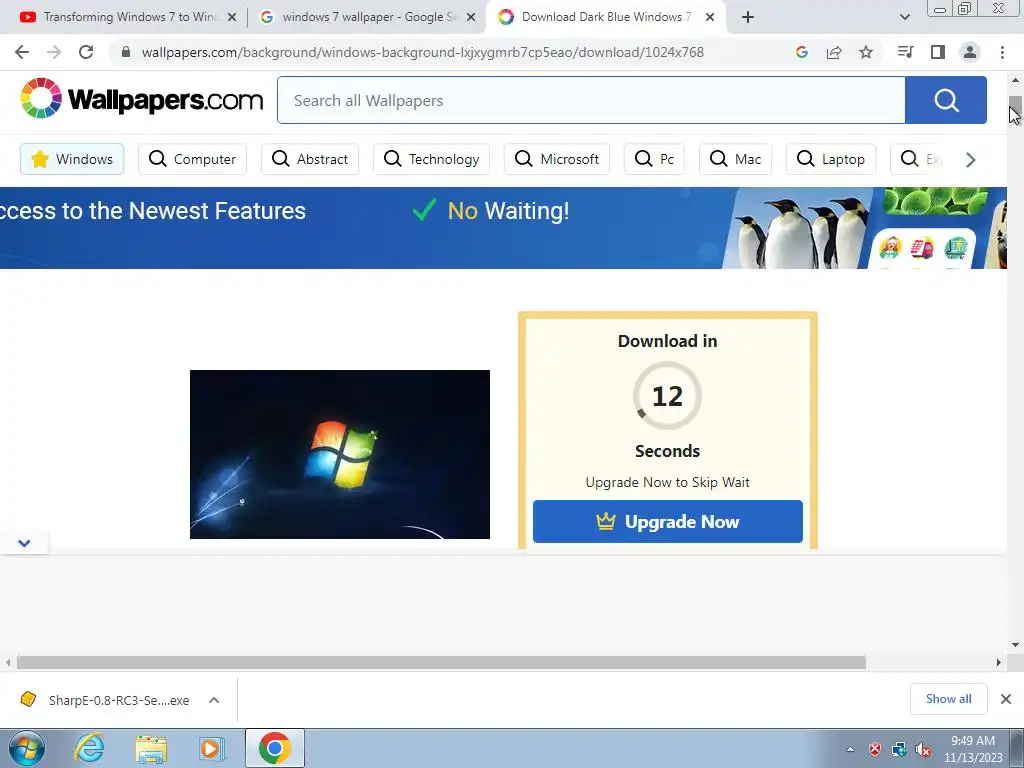Viewport: 1024px width, 768px height.
Task: Open the Mac category chip
Action: click(x=735, y=159)
